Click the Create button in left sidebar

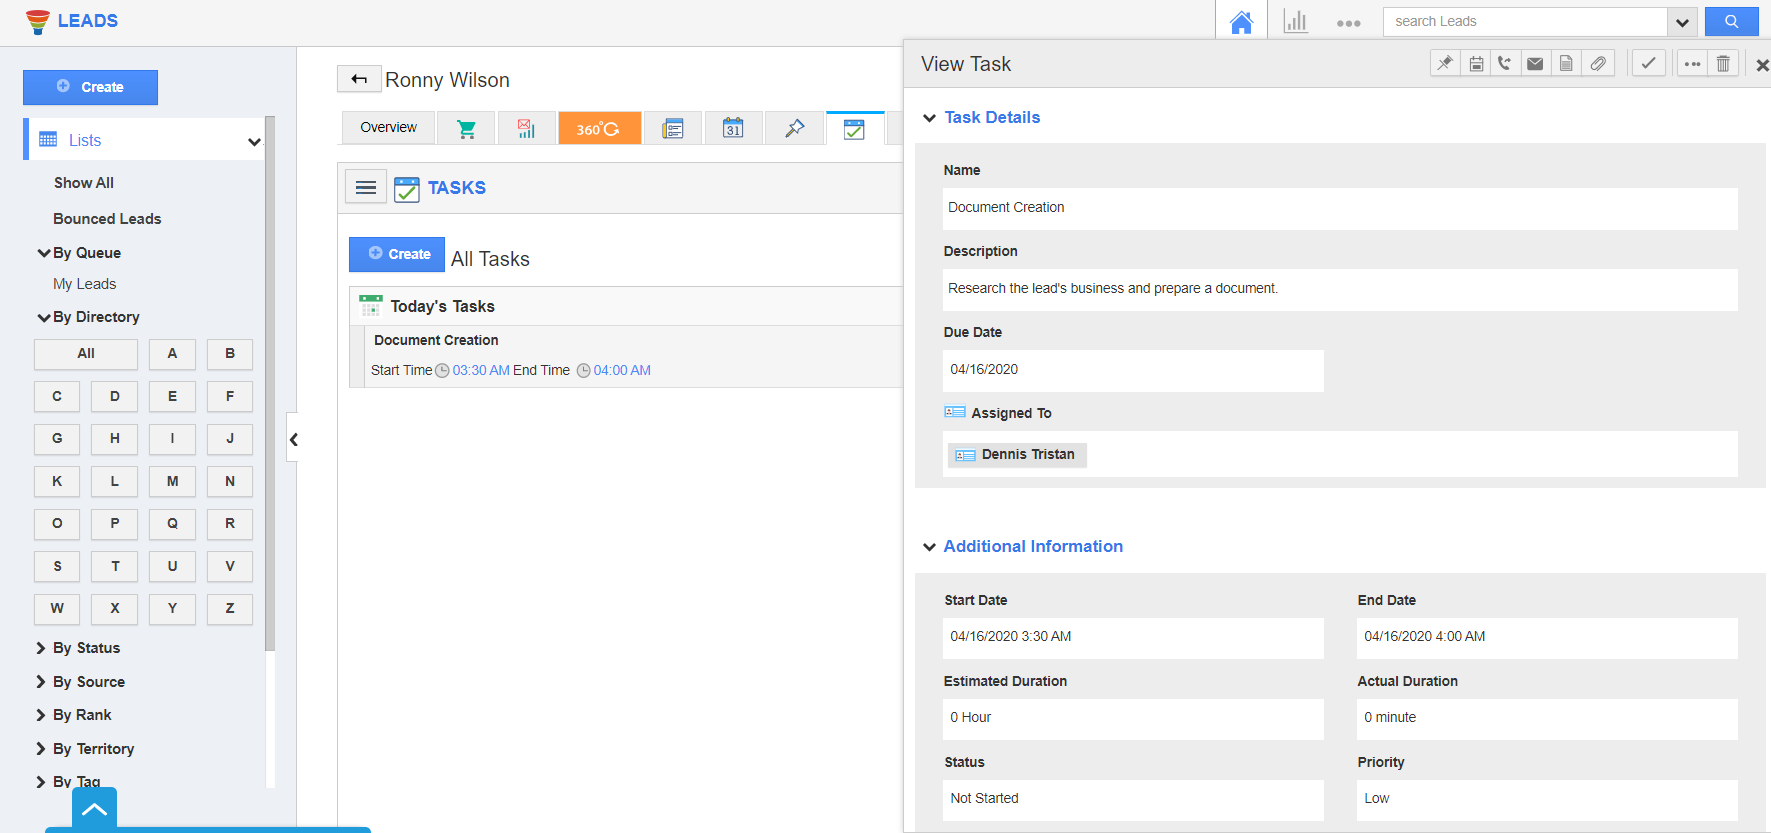90,87
